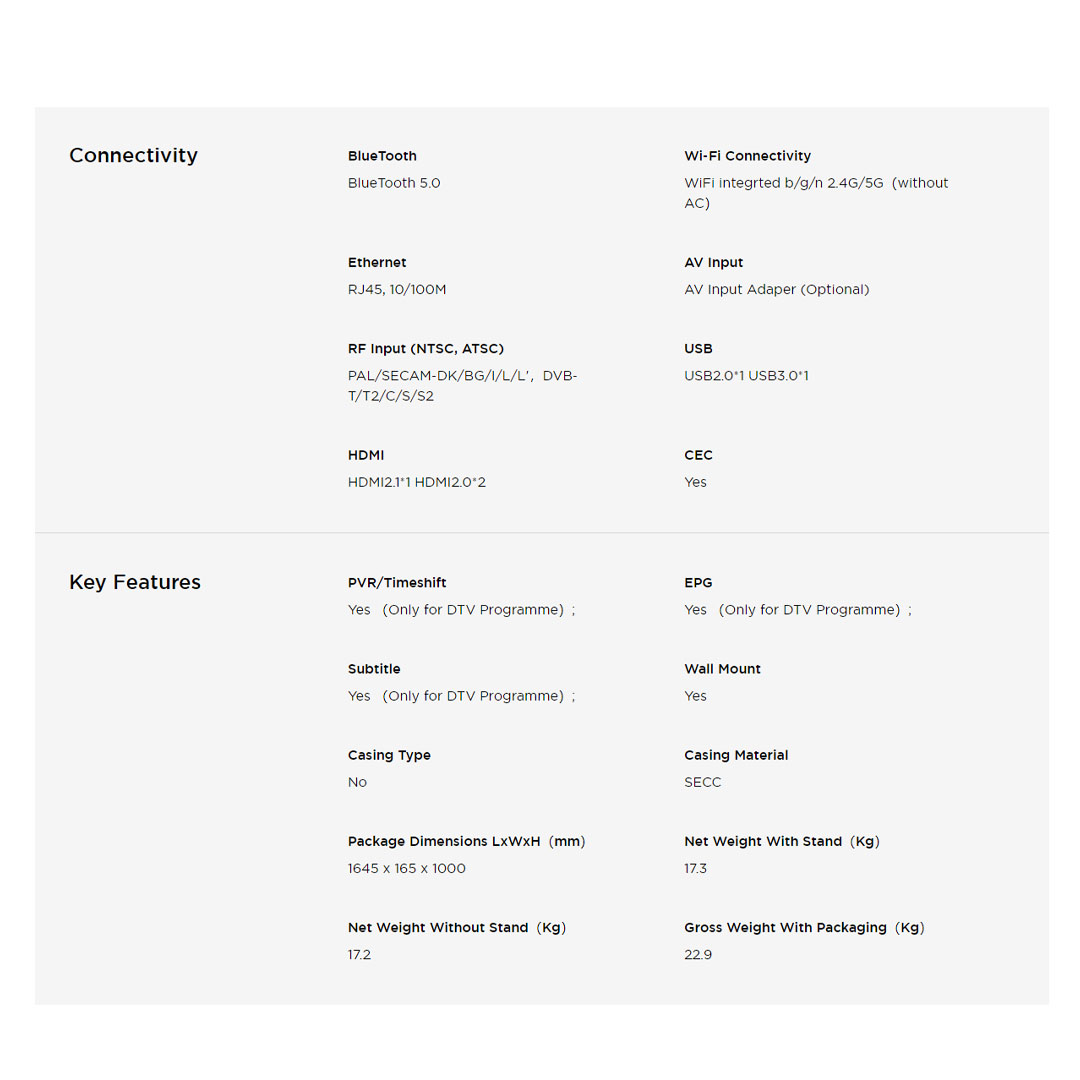Select the BlueTooth 5.0 value text
Image resolution: width=1080 pixels, height=1080 pixels.
394,183
